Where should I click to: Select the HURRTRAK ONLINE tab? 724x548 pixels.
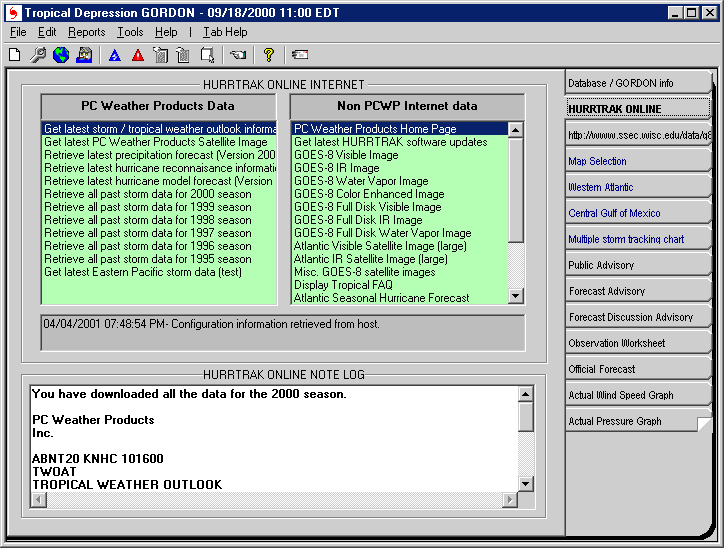[639, 108]
